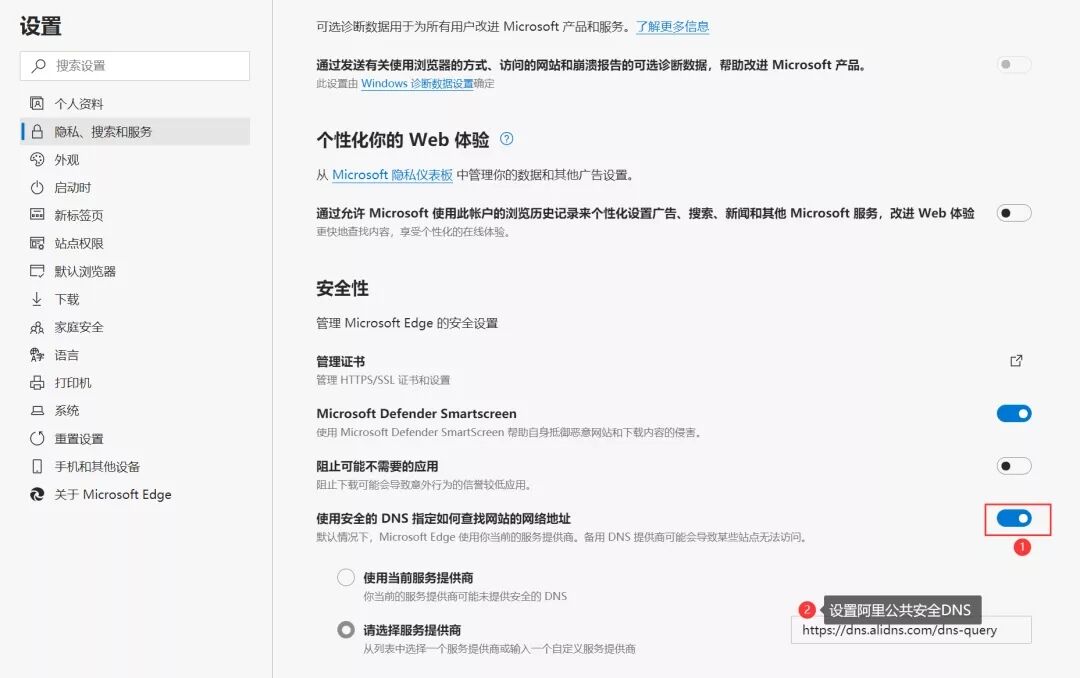Select the 请选择服务提供商 radio button
The height and width of the screenshot is (678, 1080).
346,630
